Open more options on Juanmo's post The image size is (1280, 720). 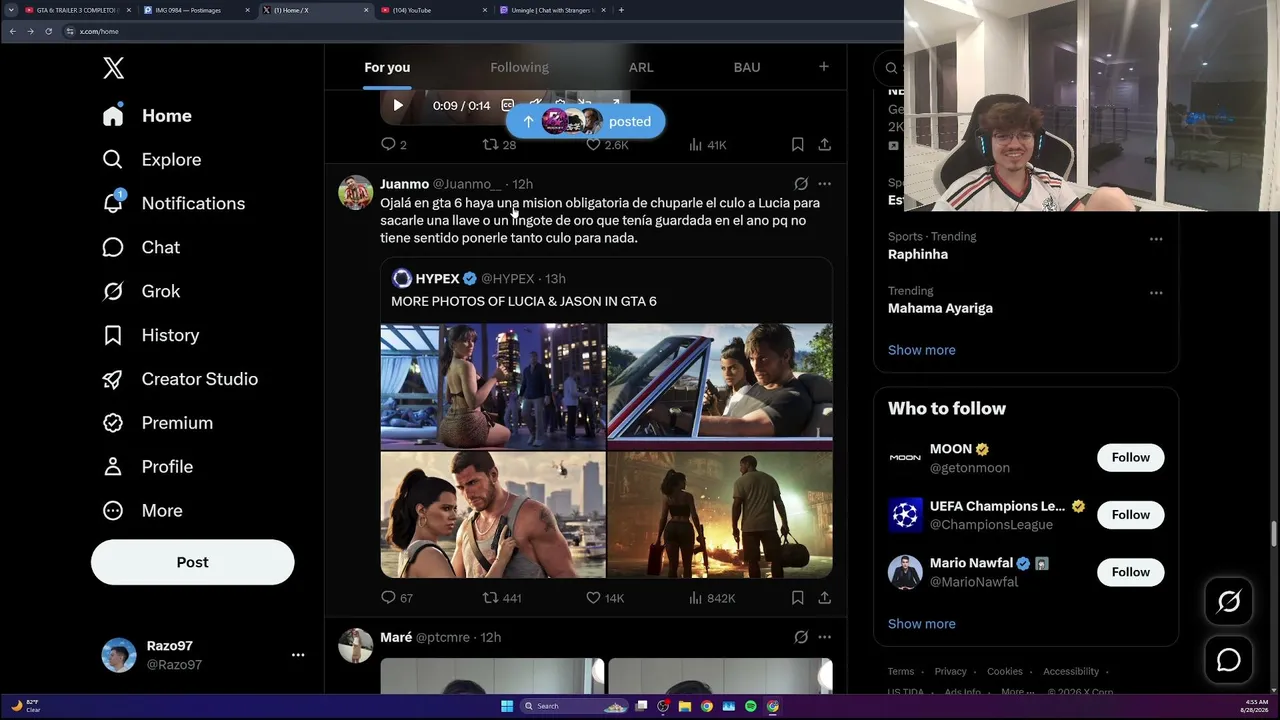coord(825,184)
